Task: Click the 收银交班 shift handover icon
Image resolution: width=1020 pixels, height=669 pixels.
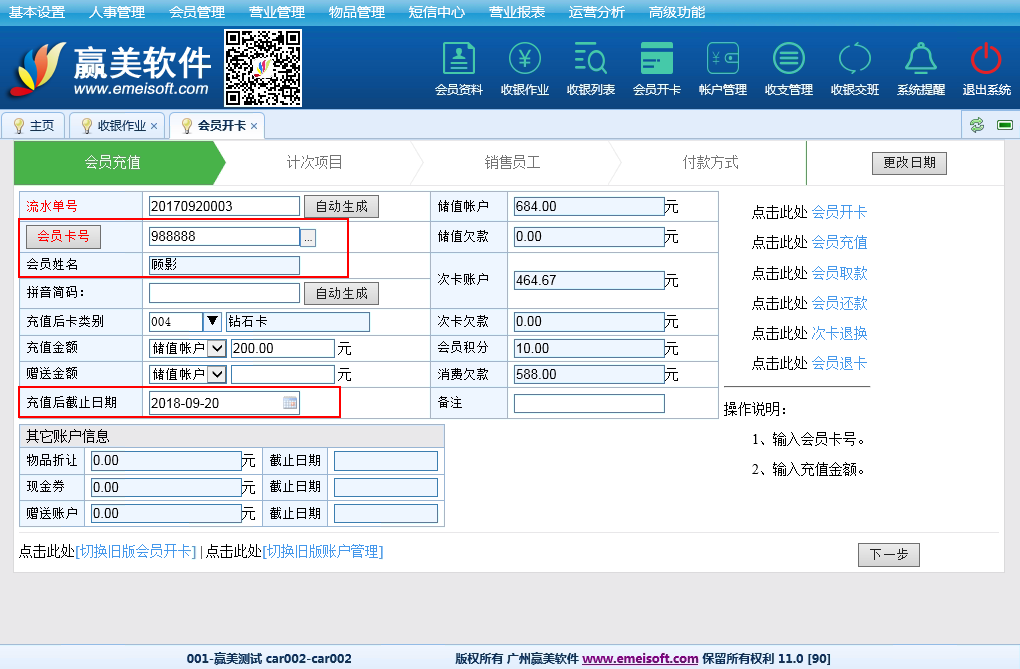Action: (x=855, y=60)
